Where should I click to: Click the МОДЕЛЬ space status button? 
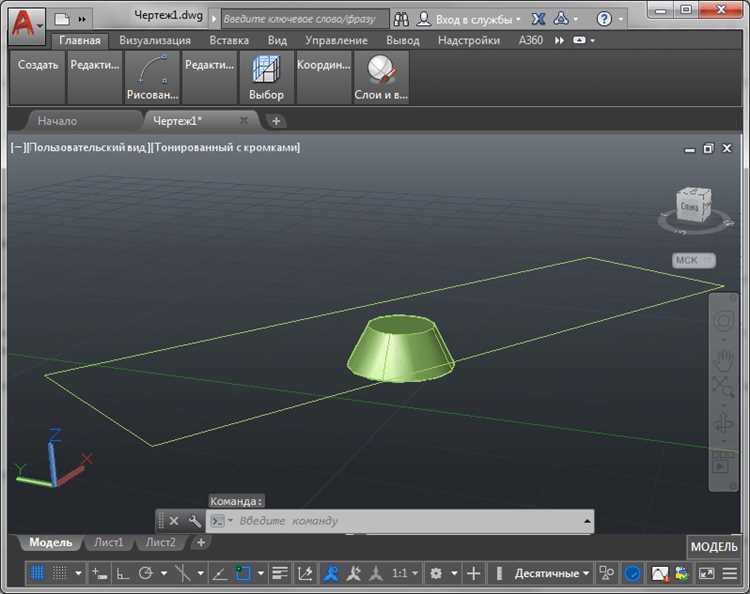point(714,547)
